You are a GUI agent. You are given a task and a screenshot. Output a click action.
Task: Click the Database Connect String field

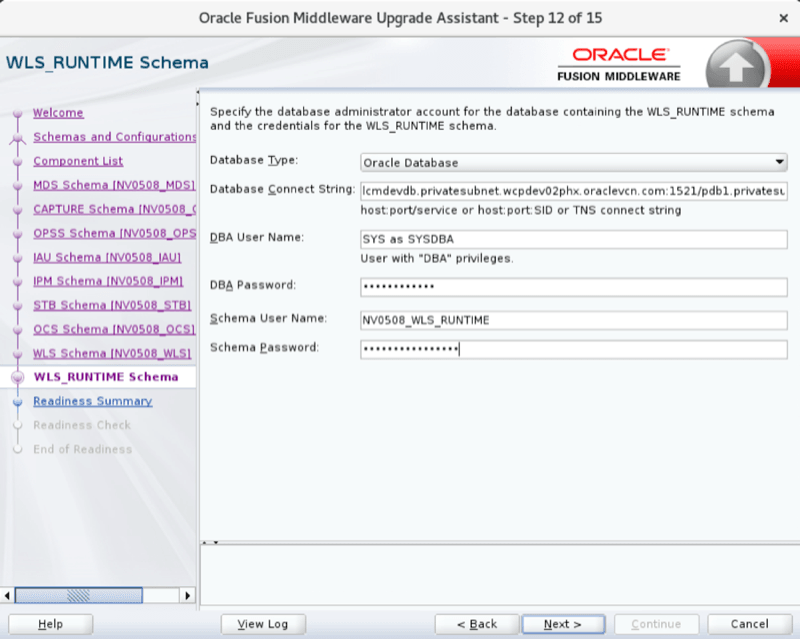(x=573, y=191)
